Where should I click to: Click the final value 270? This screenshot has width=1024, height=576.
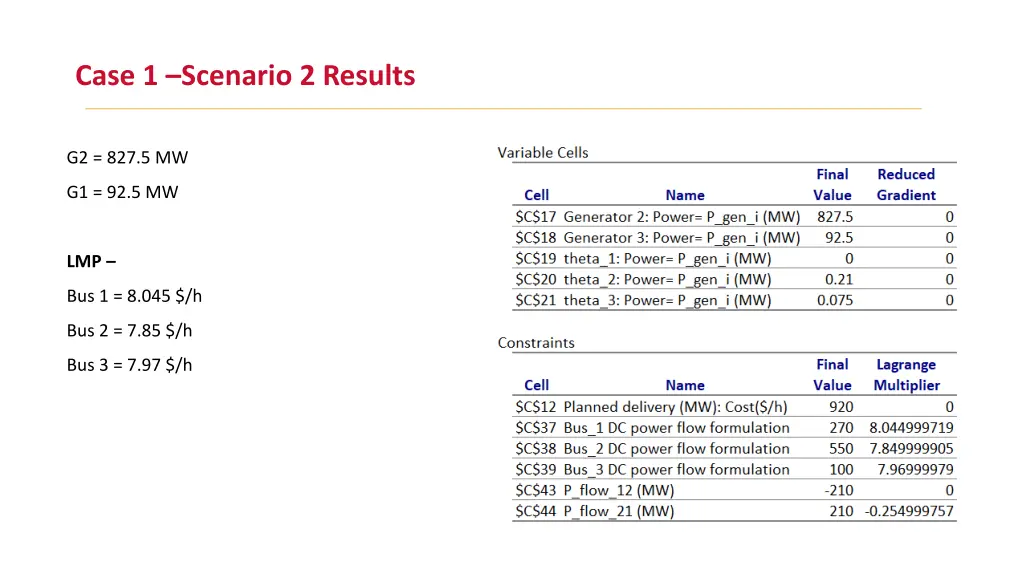[841, 428]
